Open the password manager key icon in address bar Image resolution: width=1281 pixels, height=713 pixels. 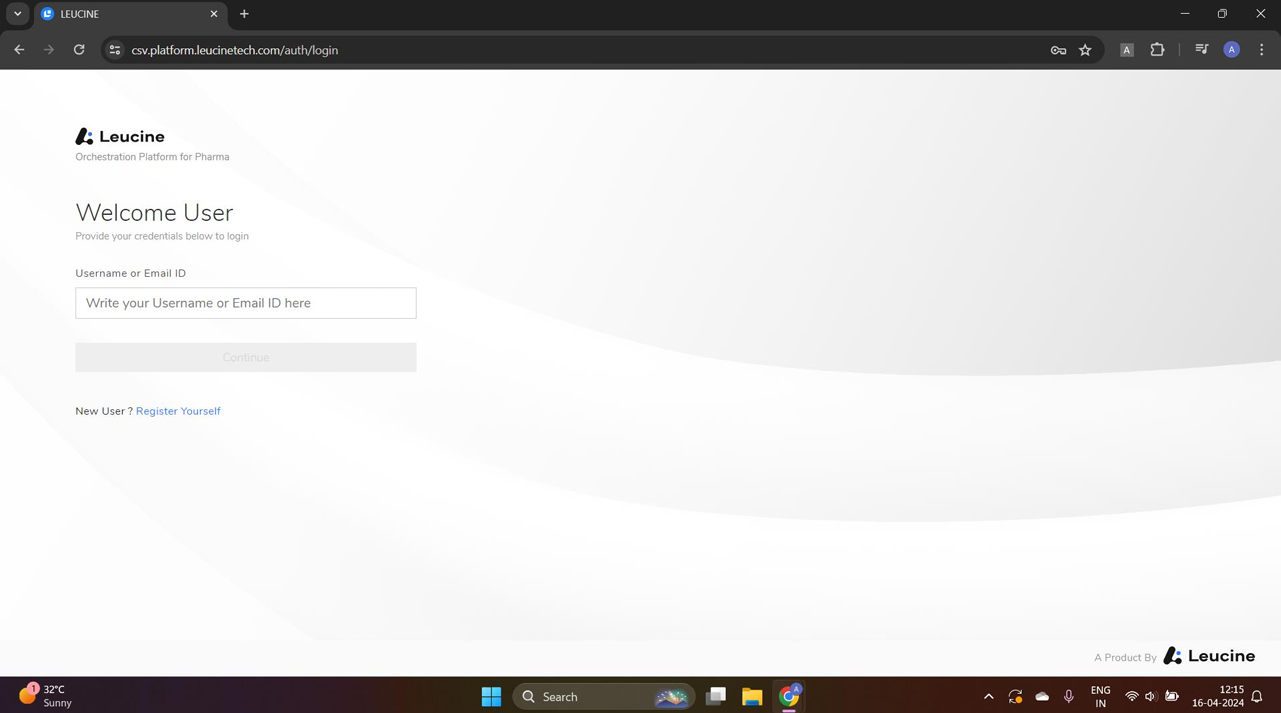tap(1057, 49)
